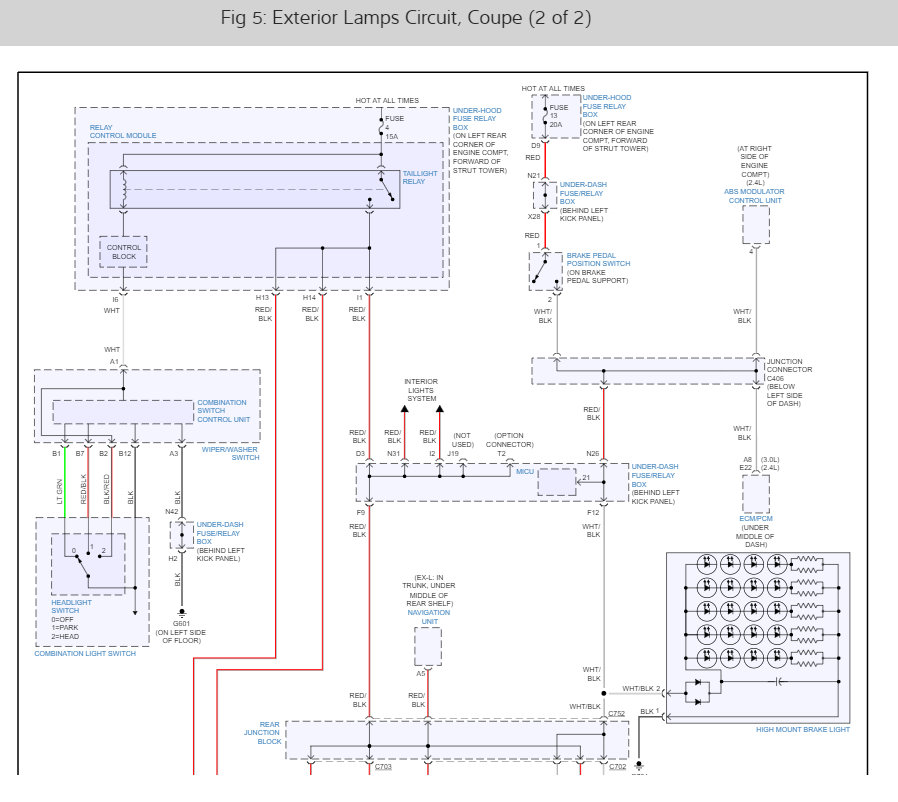Screen dimensions: 898x802
Task: Click the headlight switch selector symbol
Action: point(88,564)
